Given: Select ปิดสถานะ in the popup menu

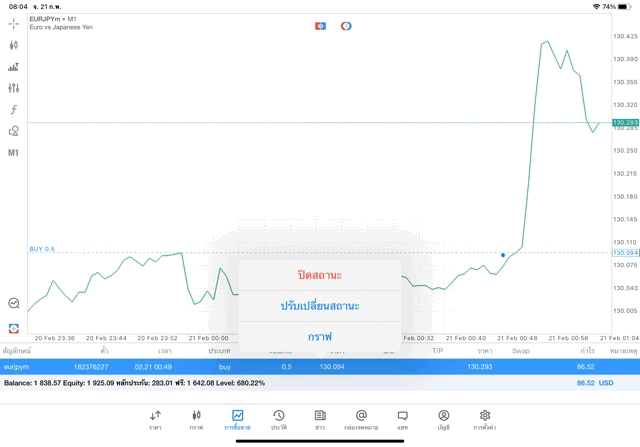Looking at the screenshot, I should pos(320,275).
